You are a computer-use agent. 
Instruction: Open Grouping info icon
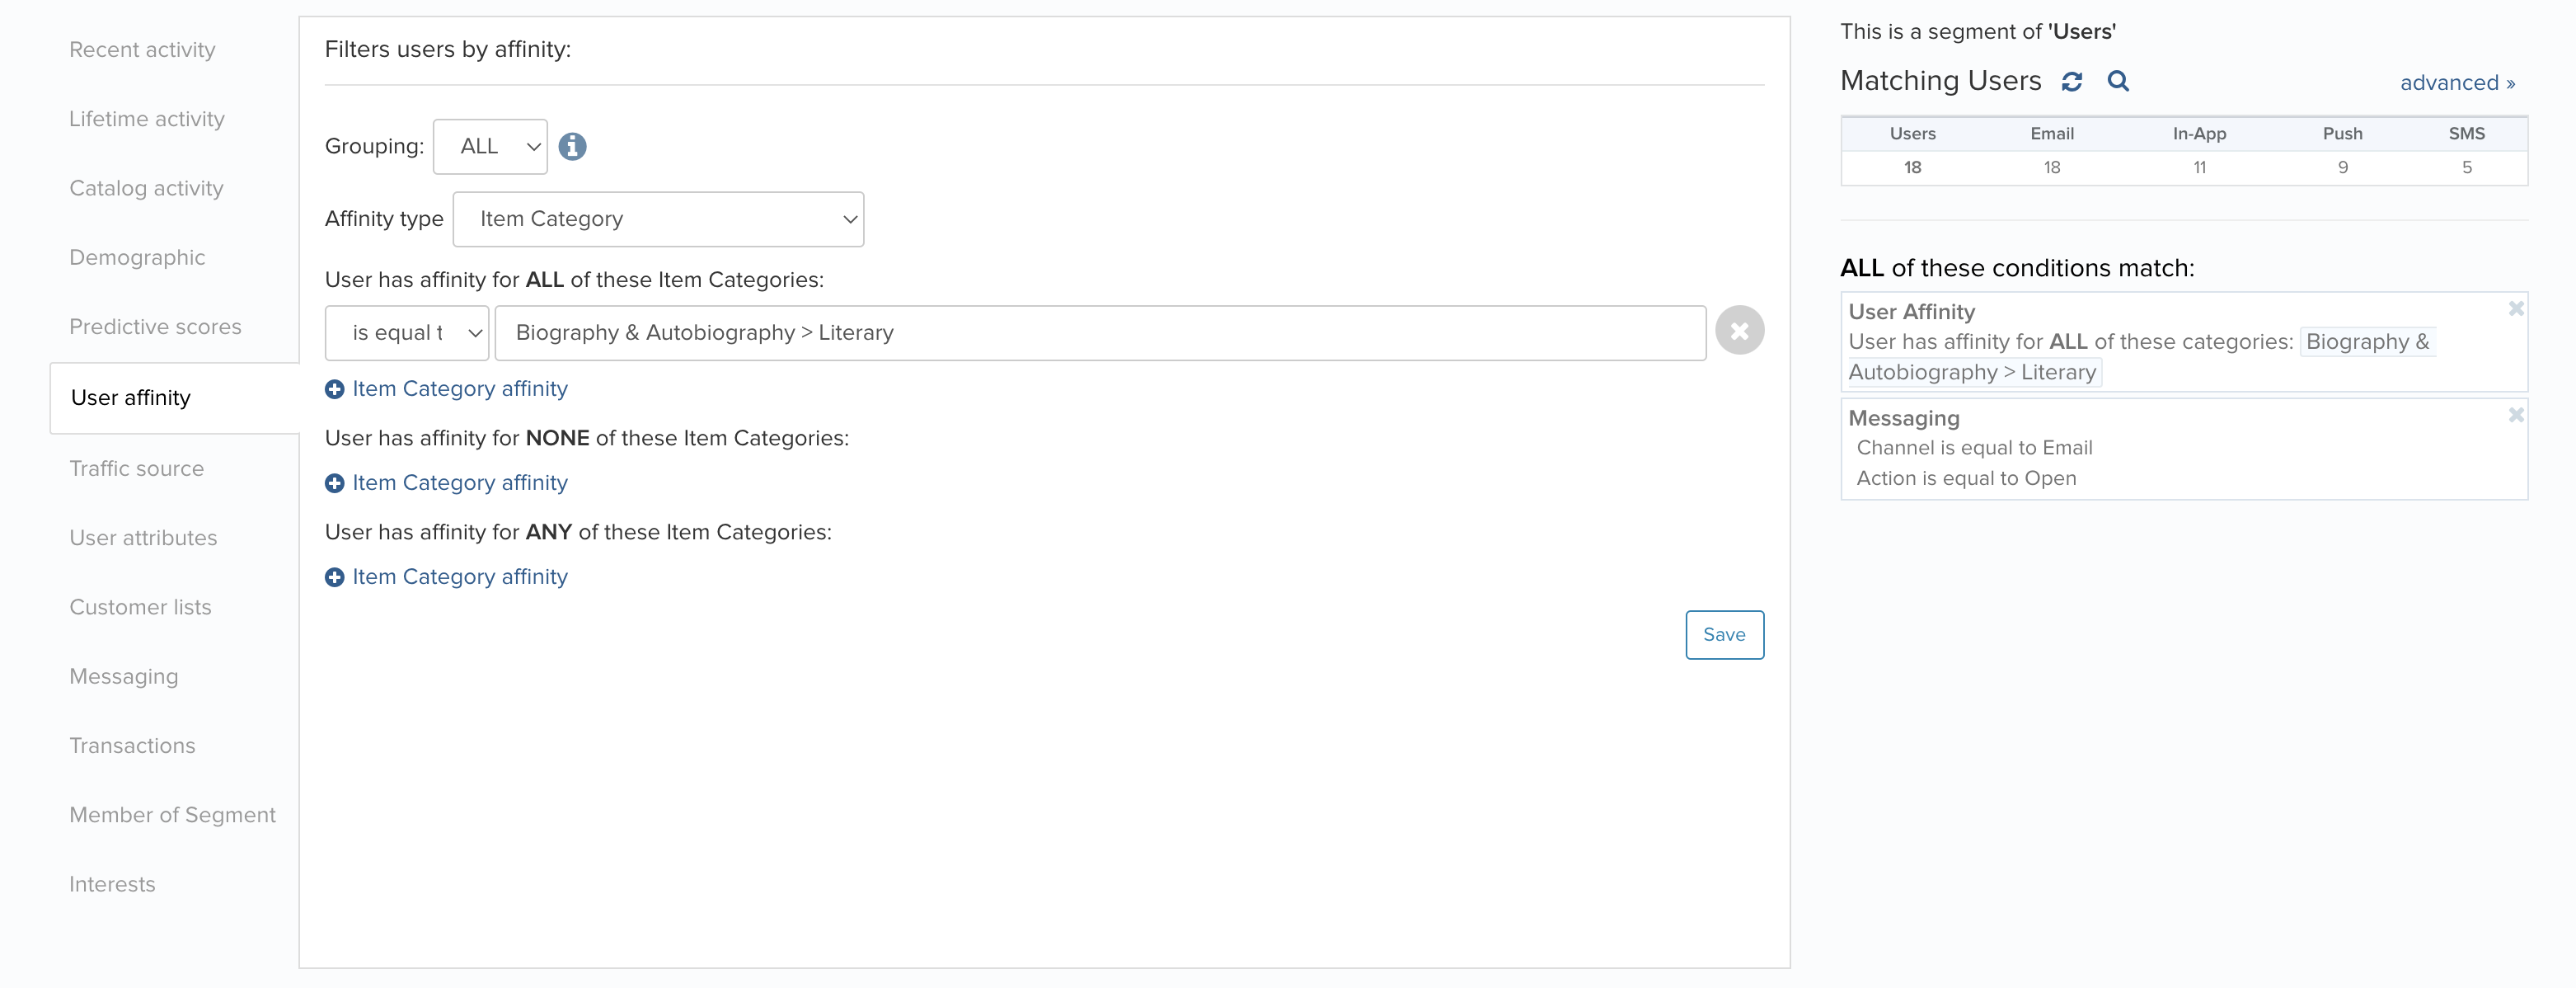coord(572,146)
